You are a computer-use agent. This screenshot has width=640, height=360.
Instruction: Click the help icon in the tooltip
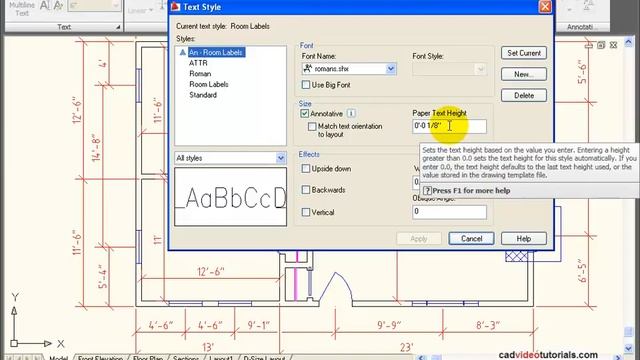[427, 191]
